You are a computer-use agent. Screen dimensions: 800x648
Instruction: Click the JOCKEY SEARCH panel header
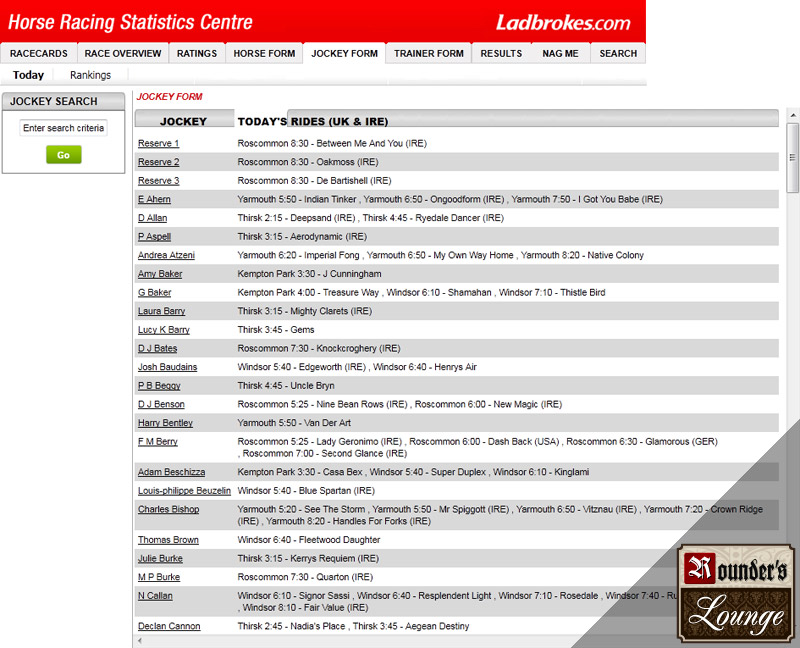pyautogui.click(x=63, y=101)
